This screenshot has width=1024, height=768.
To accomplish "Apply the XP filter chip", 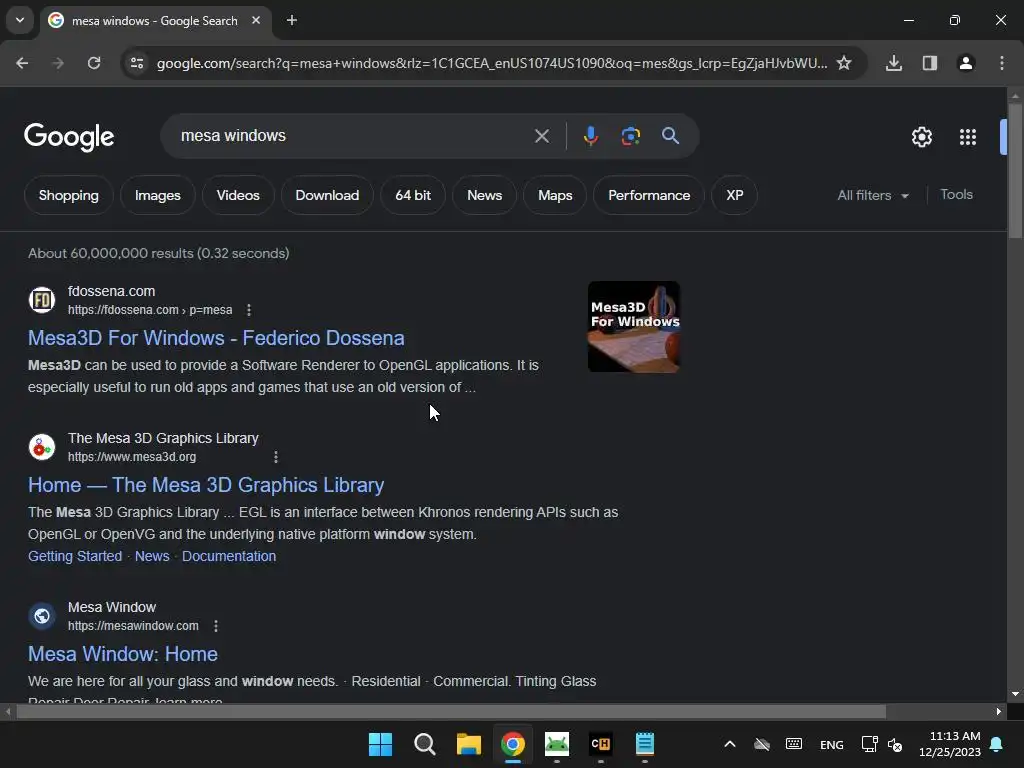I will point(735,195).
